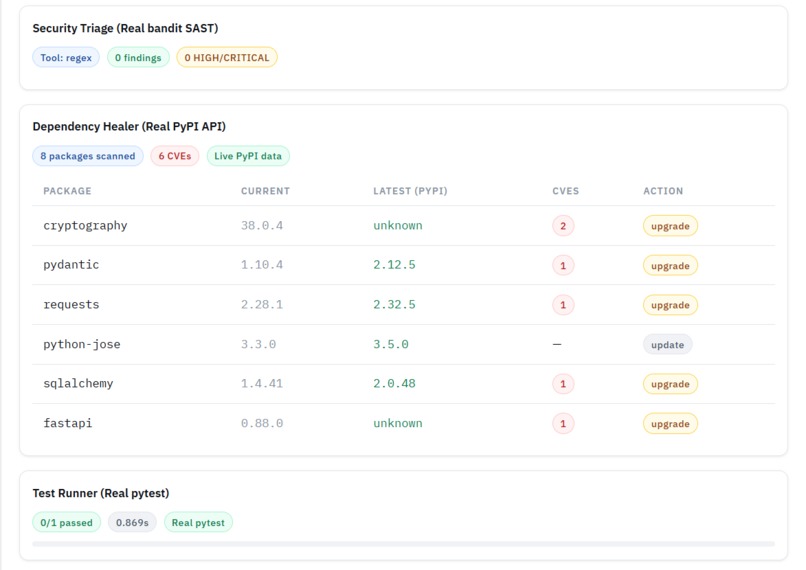Click fastapi current version 0.88.0

click(x=262, y=423)
